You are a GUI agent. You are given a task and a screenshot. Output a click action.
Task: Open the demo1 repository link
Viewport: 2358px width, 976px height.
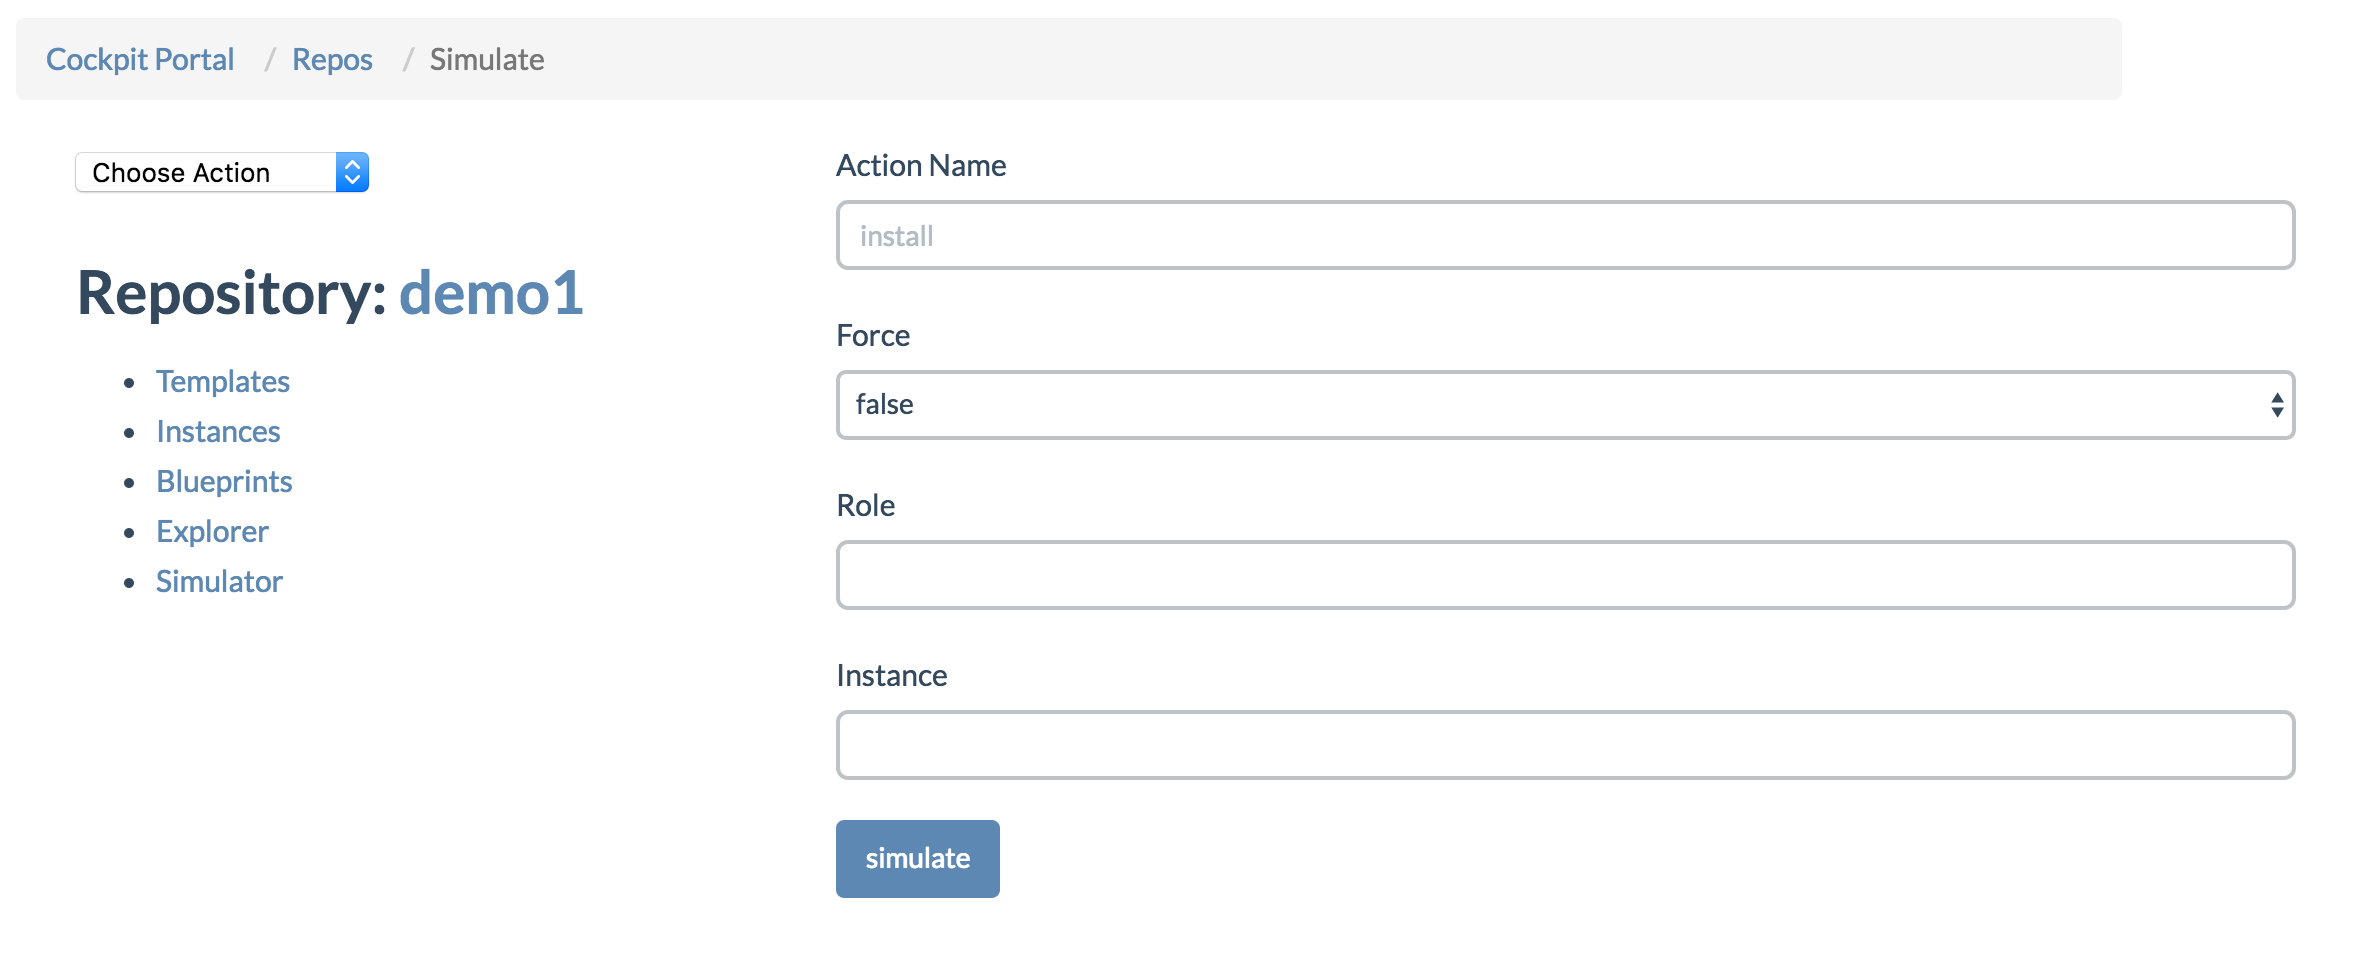pyautogui.click(x=491, y=294)
